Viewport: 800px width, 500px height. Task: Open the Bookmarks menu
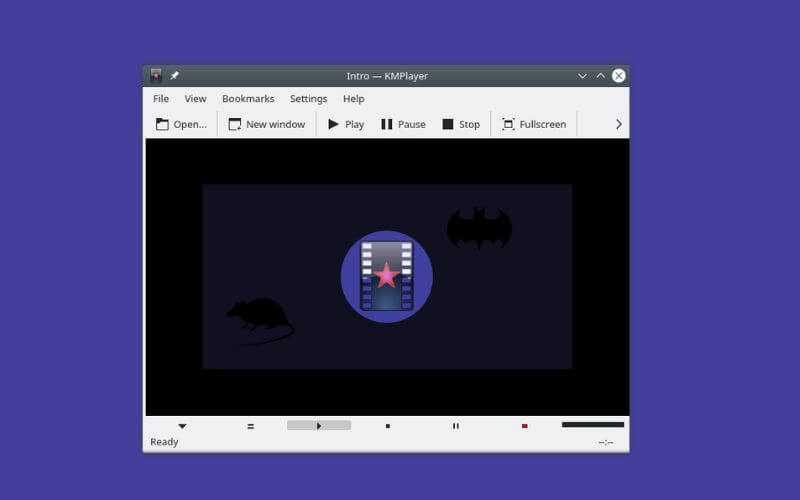tap(248, 99)
